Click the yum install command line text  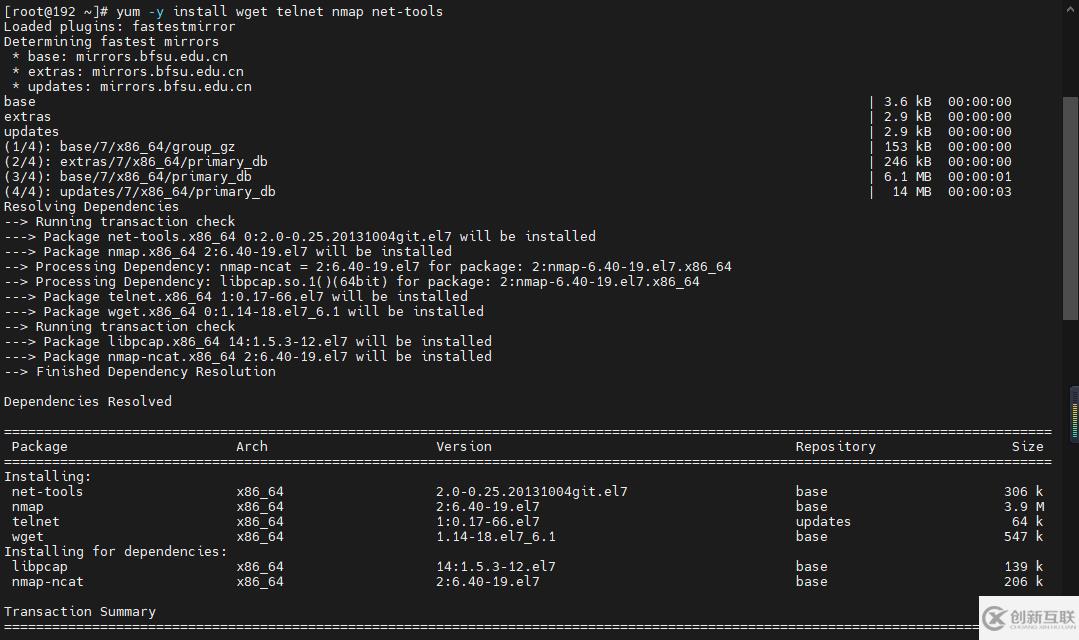point(279,11)
